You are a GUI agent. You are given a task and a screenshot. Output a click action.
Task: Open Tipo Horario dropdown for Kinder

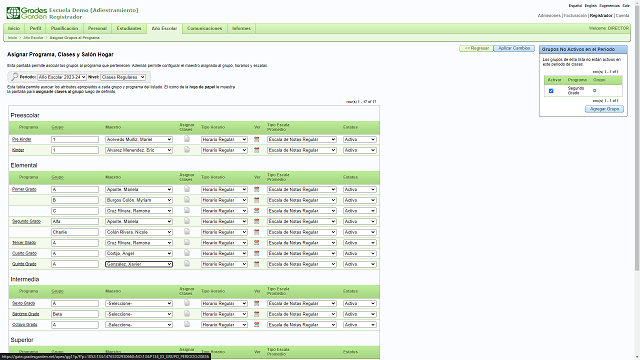click(x=224, y=150)
